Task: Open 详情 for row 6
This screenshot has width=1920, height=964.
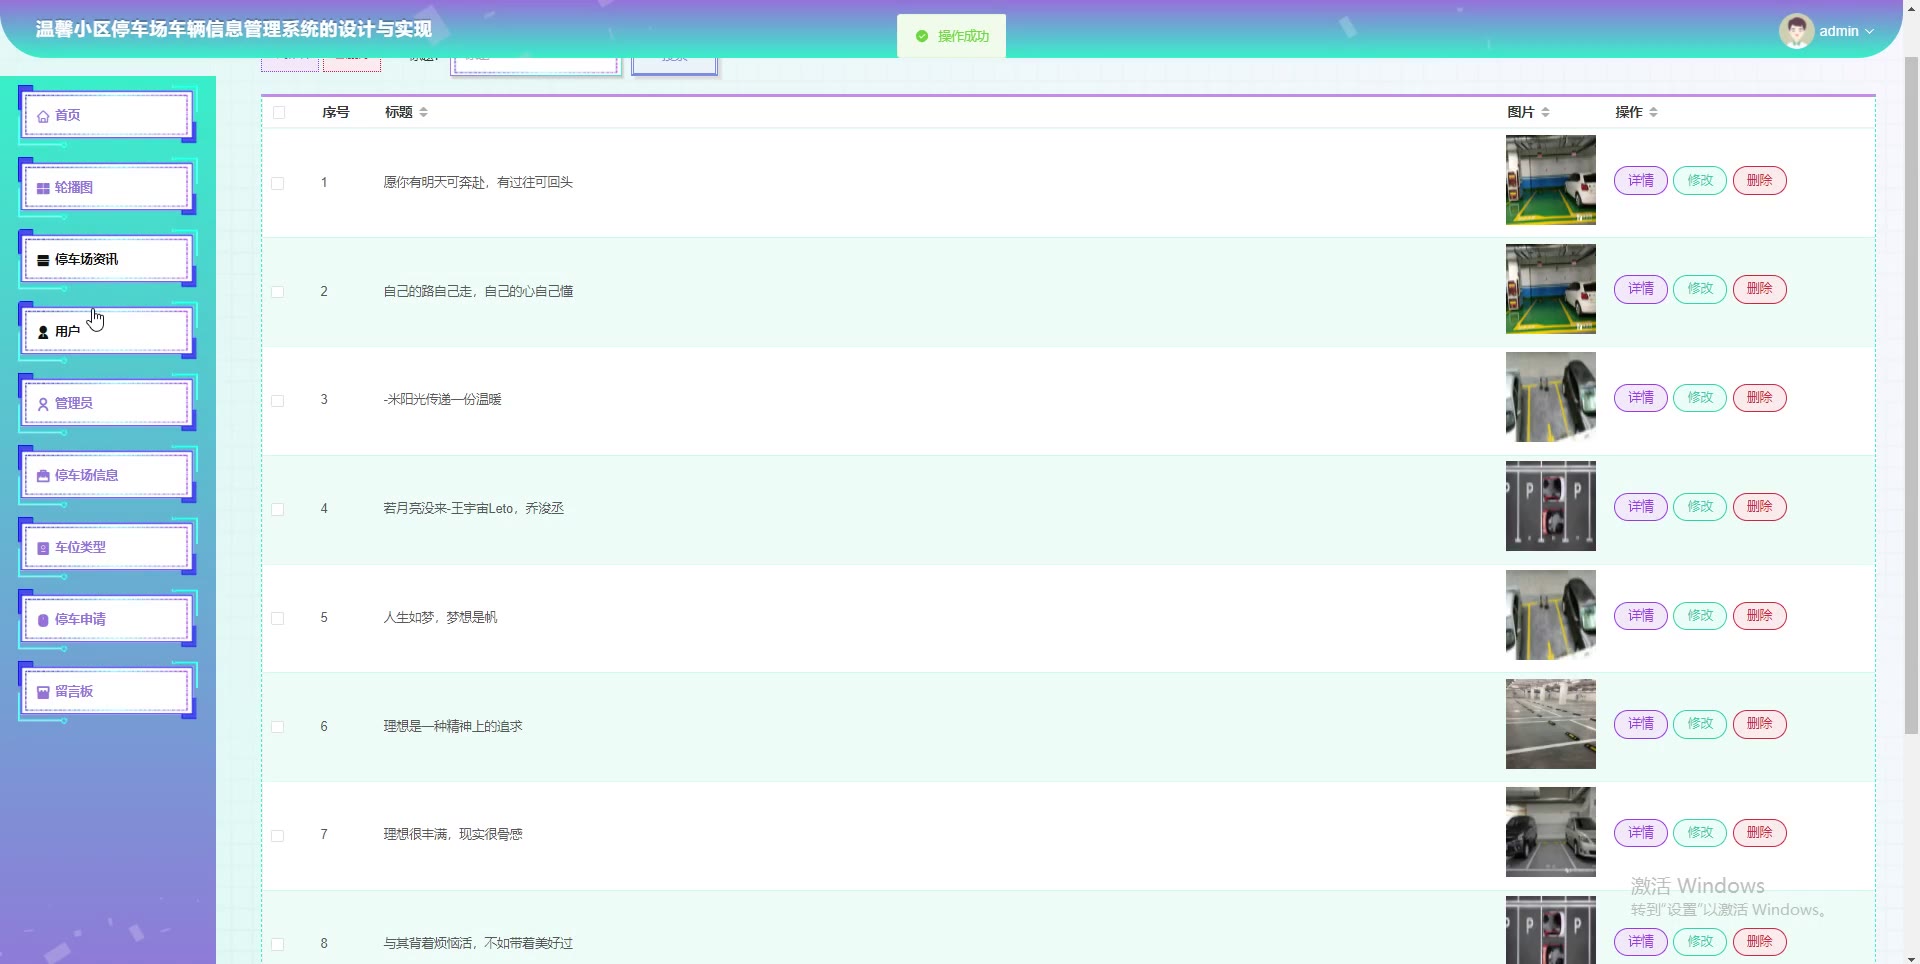Action: click(x=1641, y=724)
